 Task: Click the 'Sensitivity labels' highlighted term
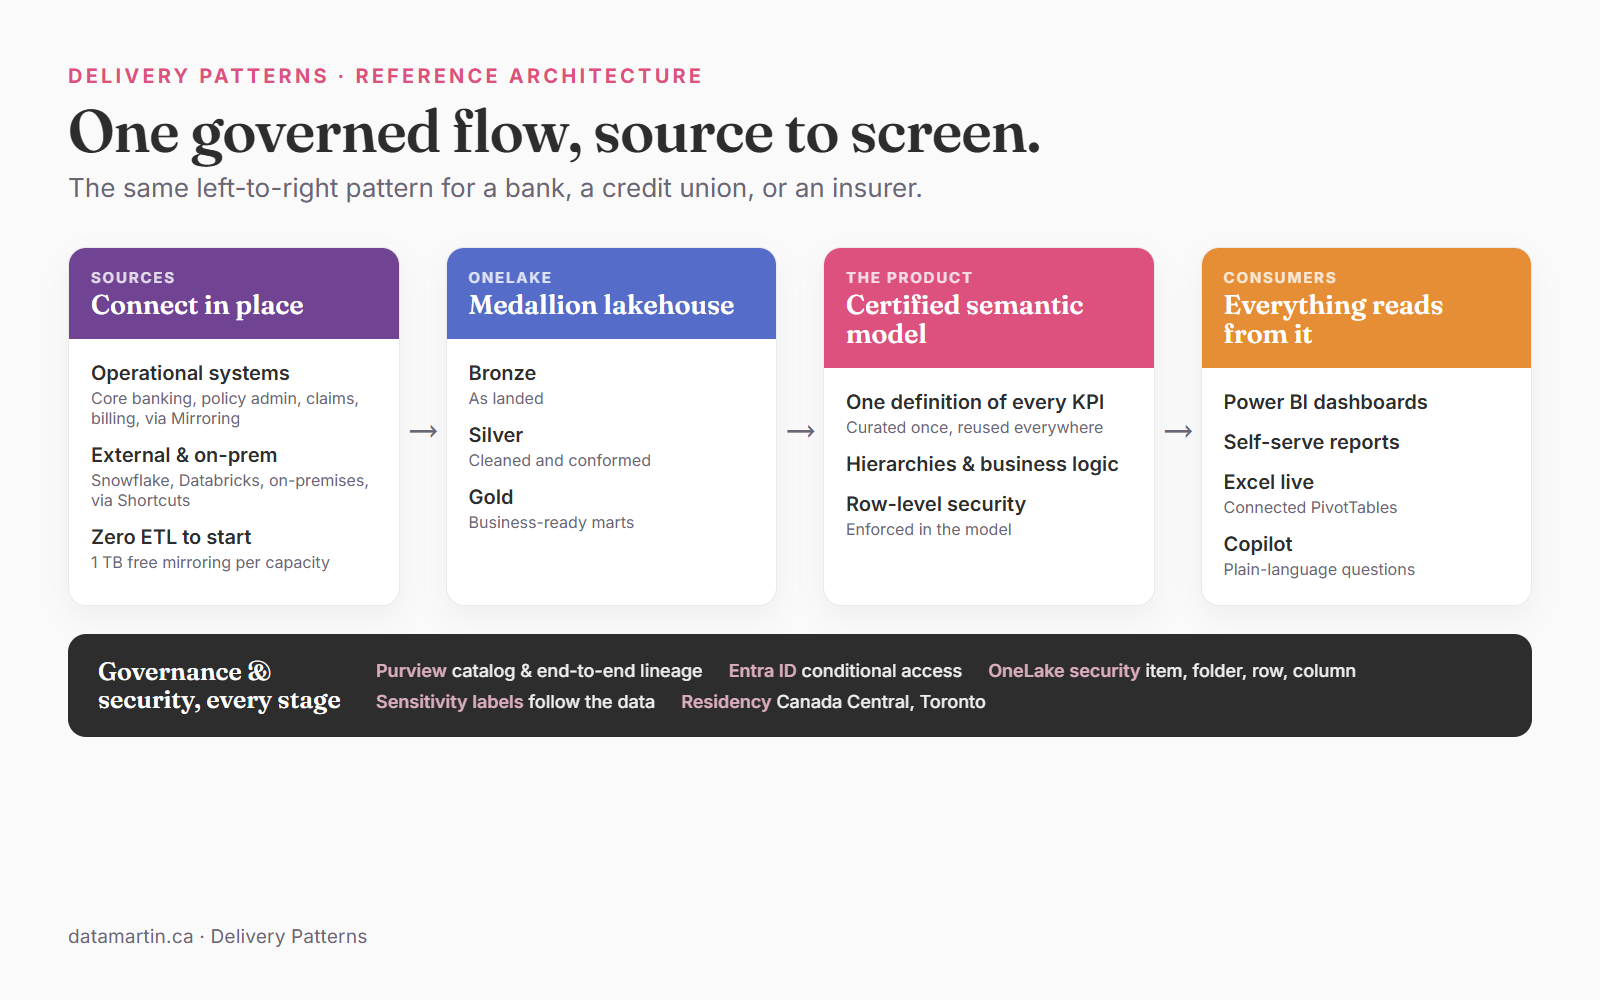tap(449, 702)
